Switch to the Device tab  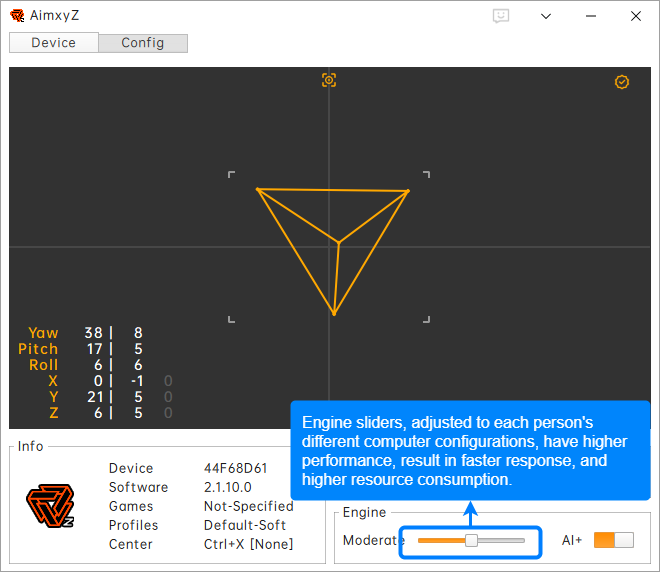(x=54, y=43)
